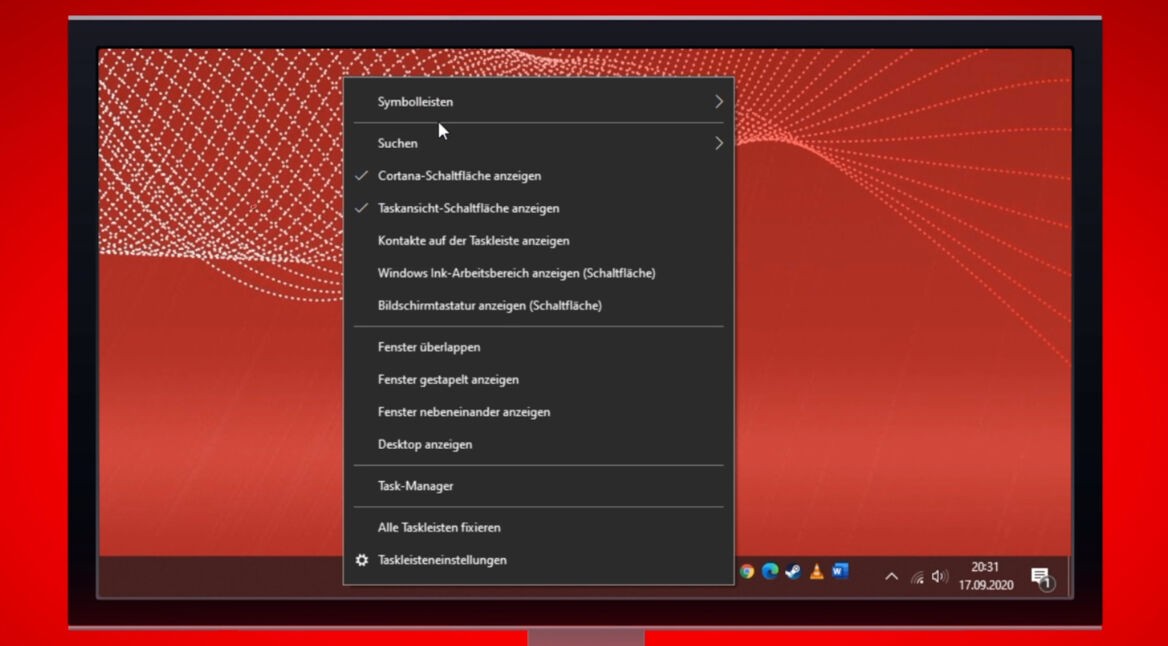Expand the Symbolleisten submenu
The width and height of the screenshot is (1168, 646).
540,101
